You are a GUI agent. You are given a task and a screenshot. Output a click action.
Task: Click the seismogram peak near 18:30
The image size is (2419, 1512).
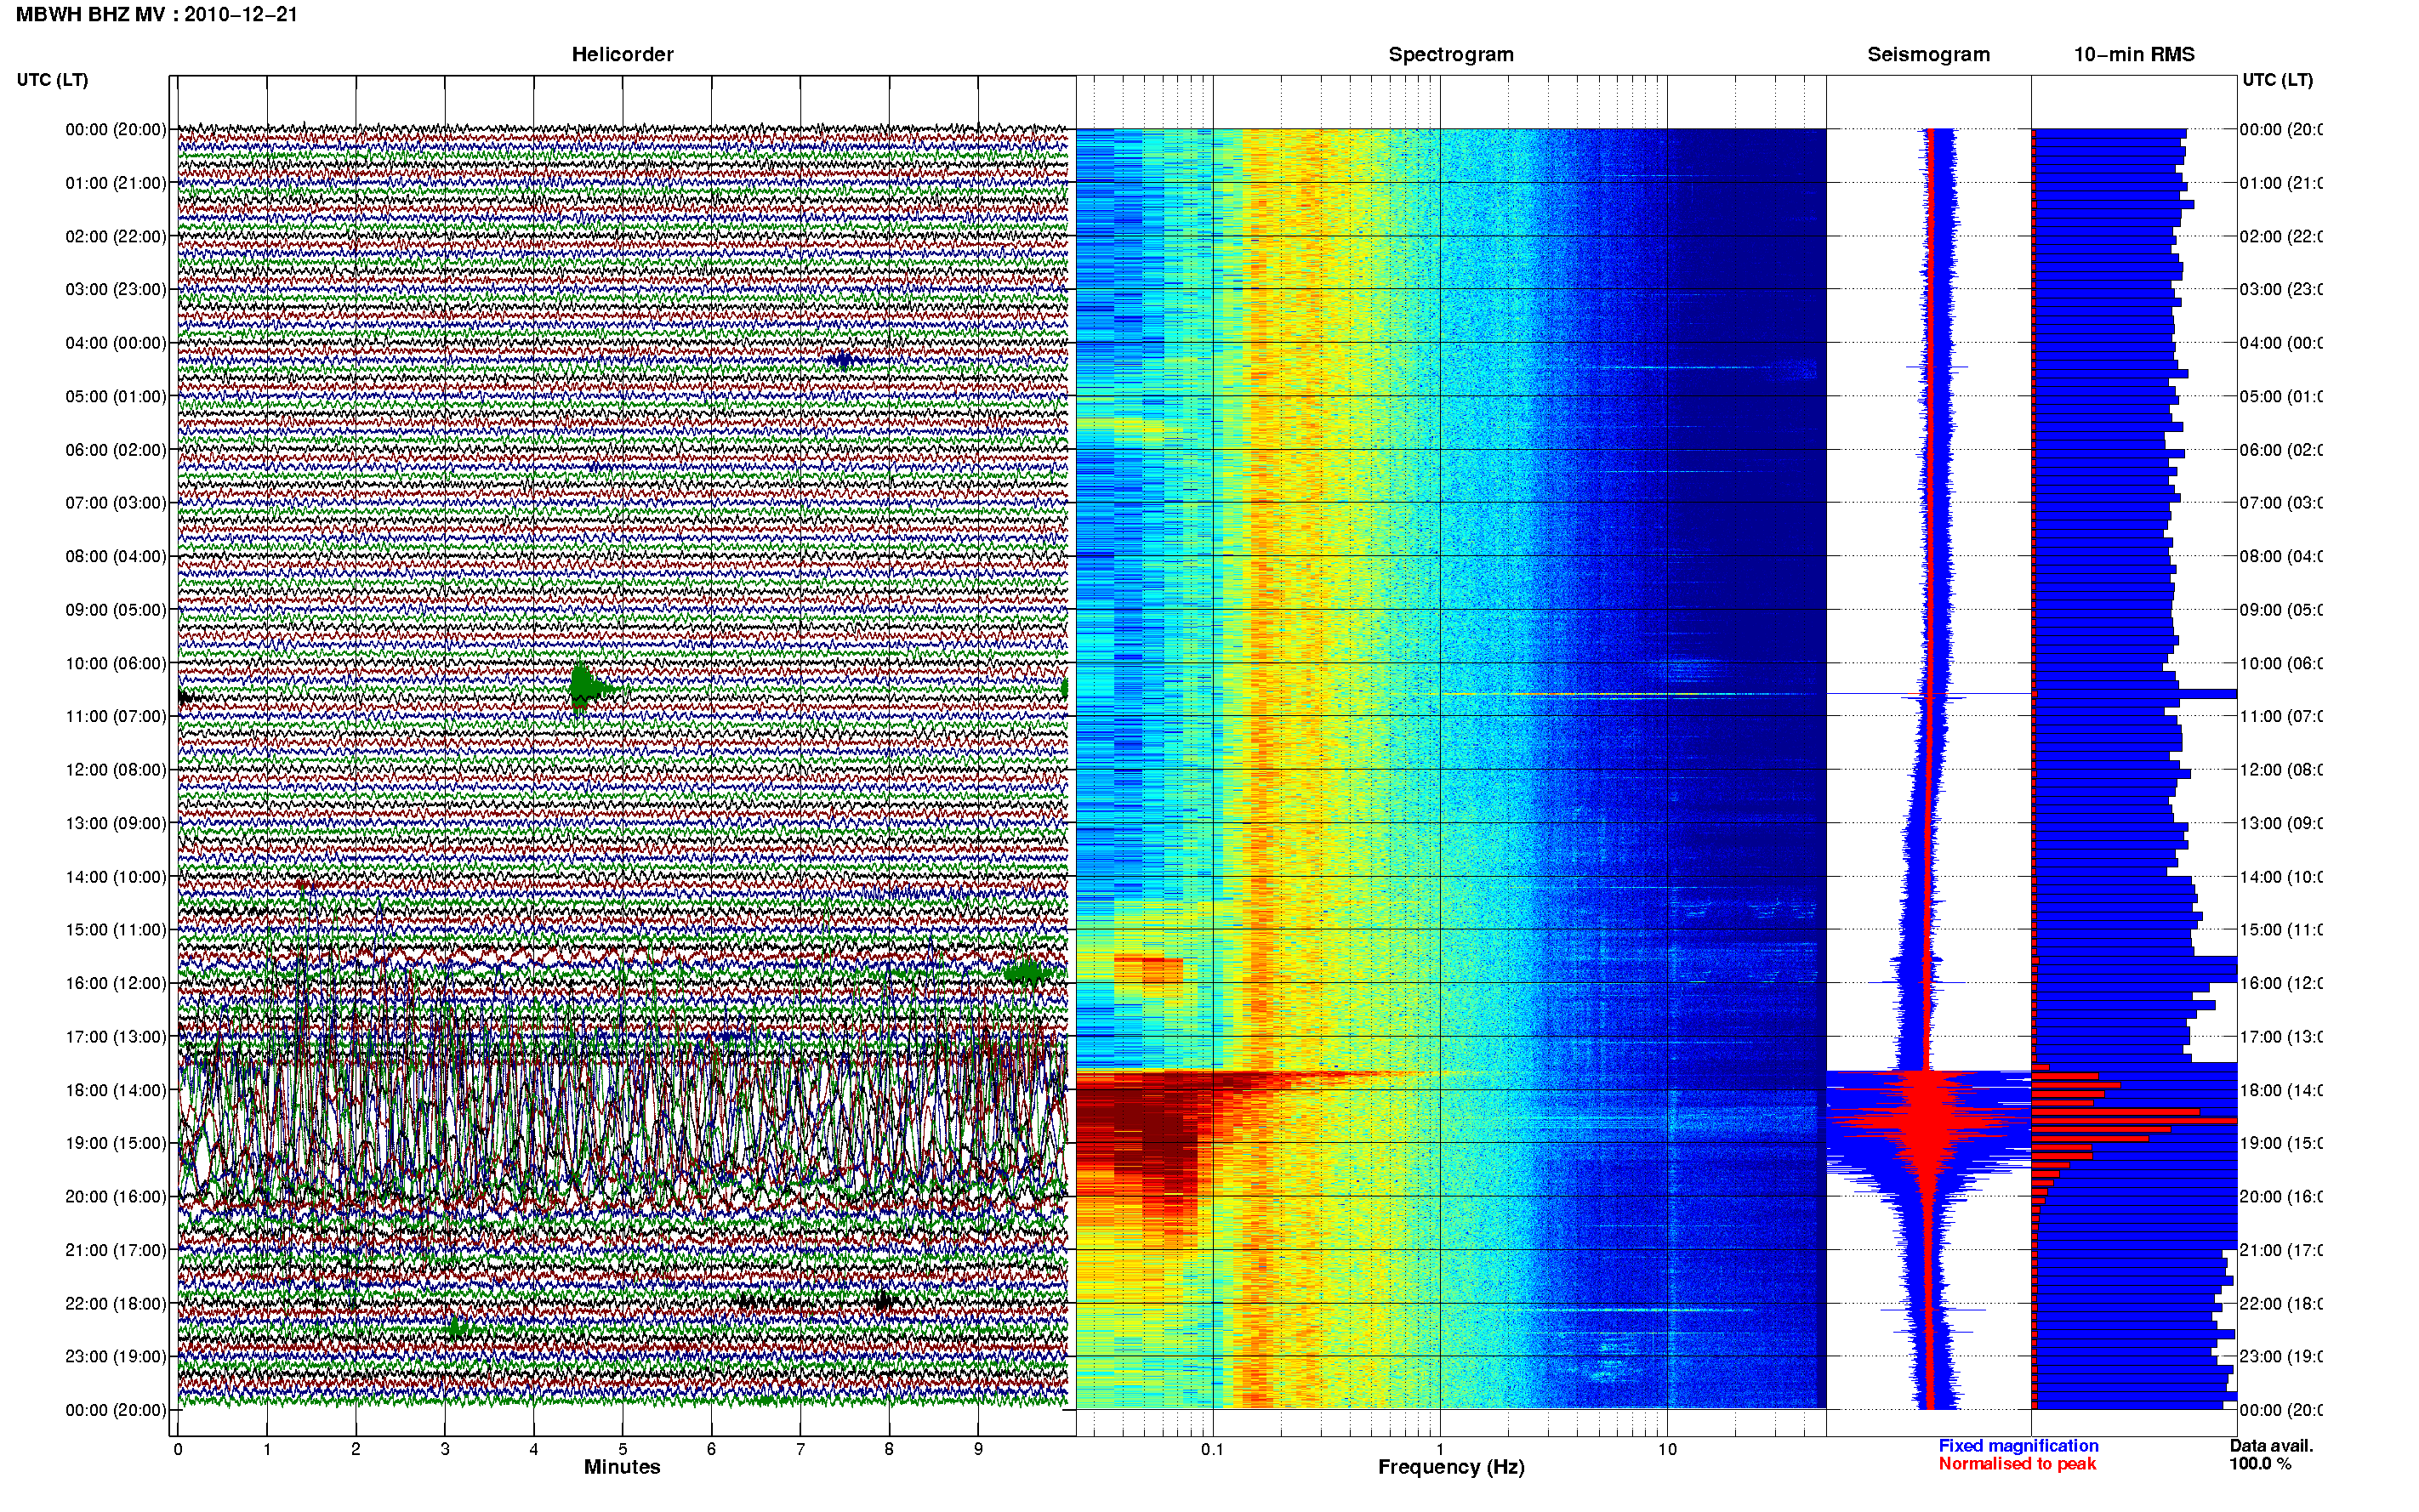pos(1928,1122)
